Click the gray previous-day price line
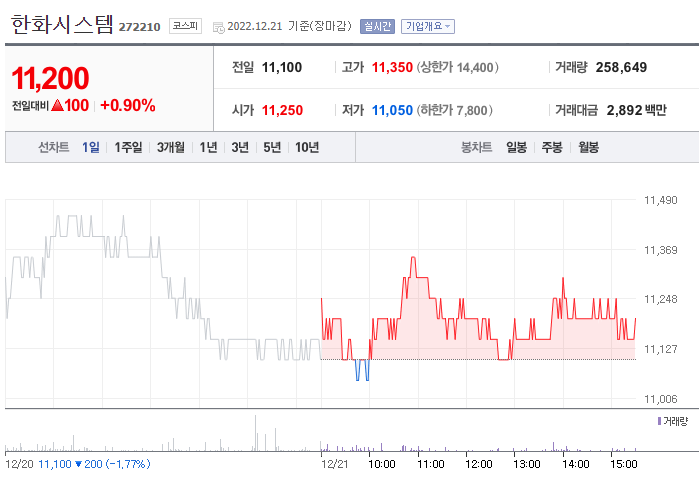This screenshot has height=485, width=699. 163,288
